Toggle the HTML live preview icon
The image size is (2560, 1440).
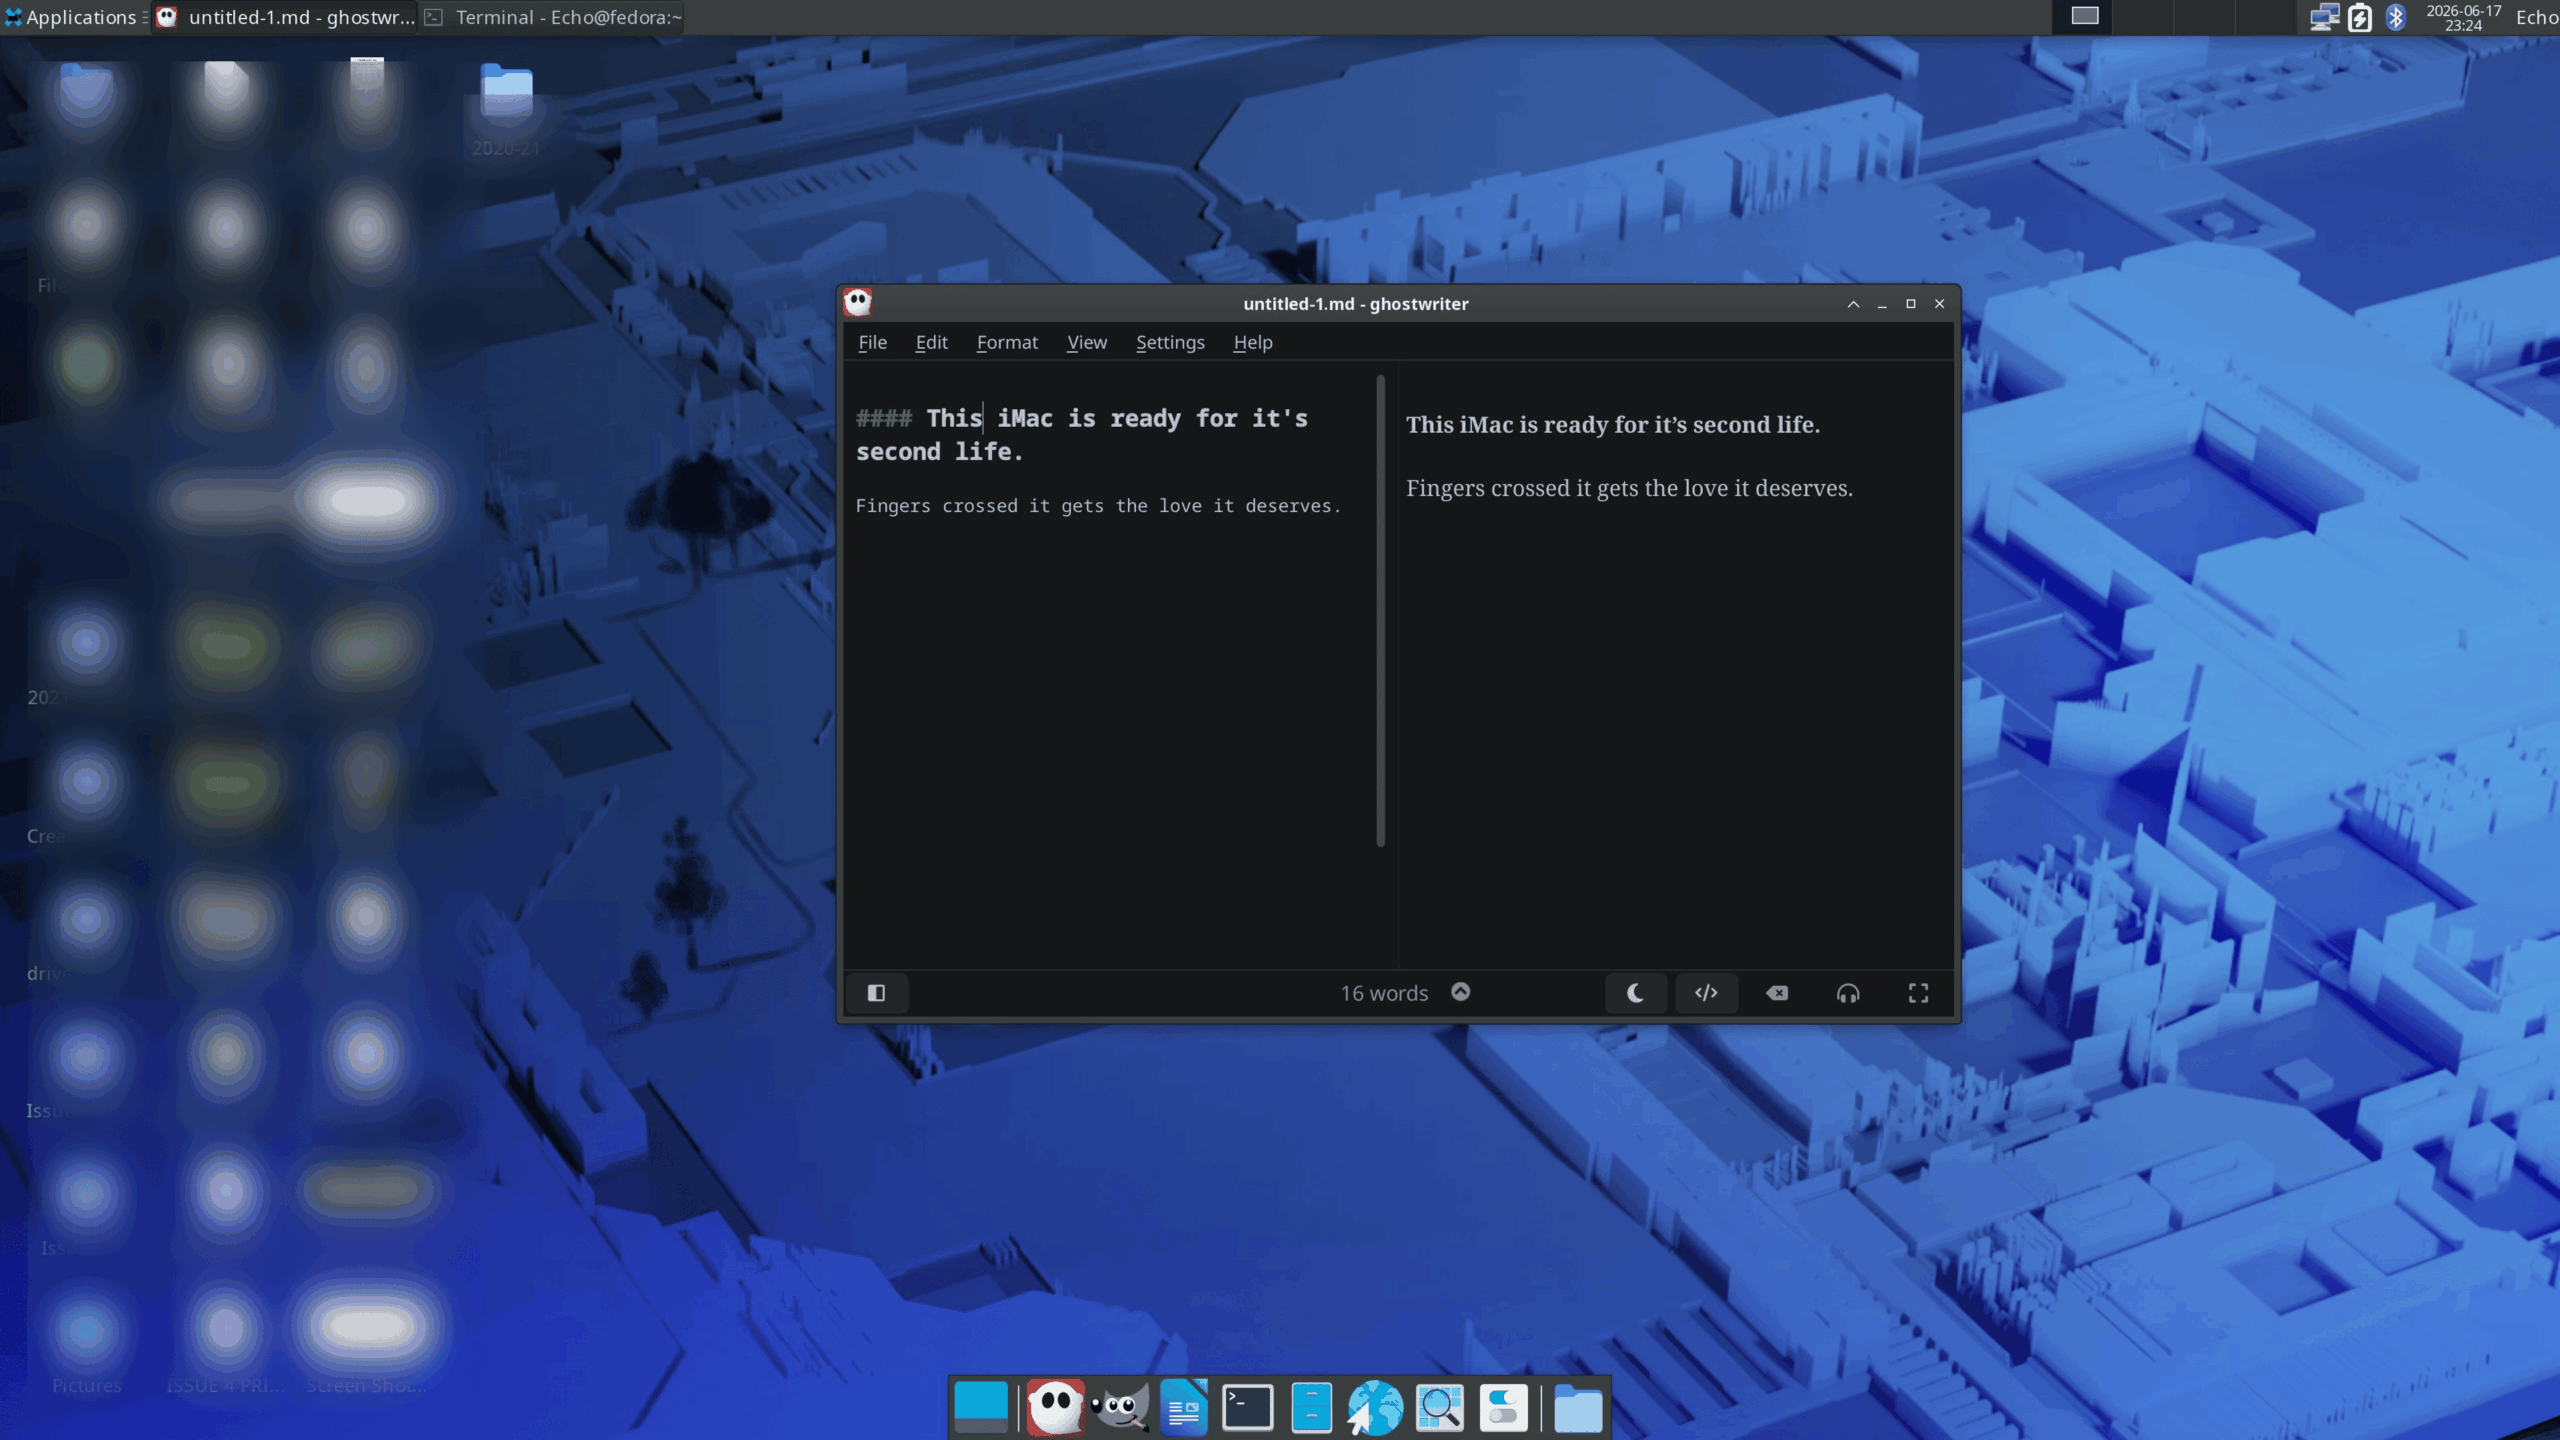[1706, 993]
